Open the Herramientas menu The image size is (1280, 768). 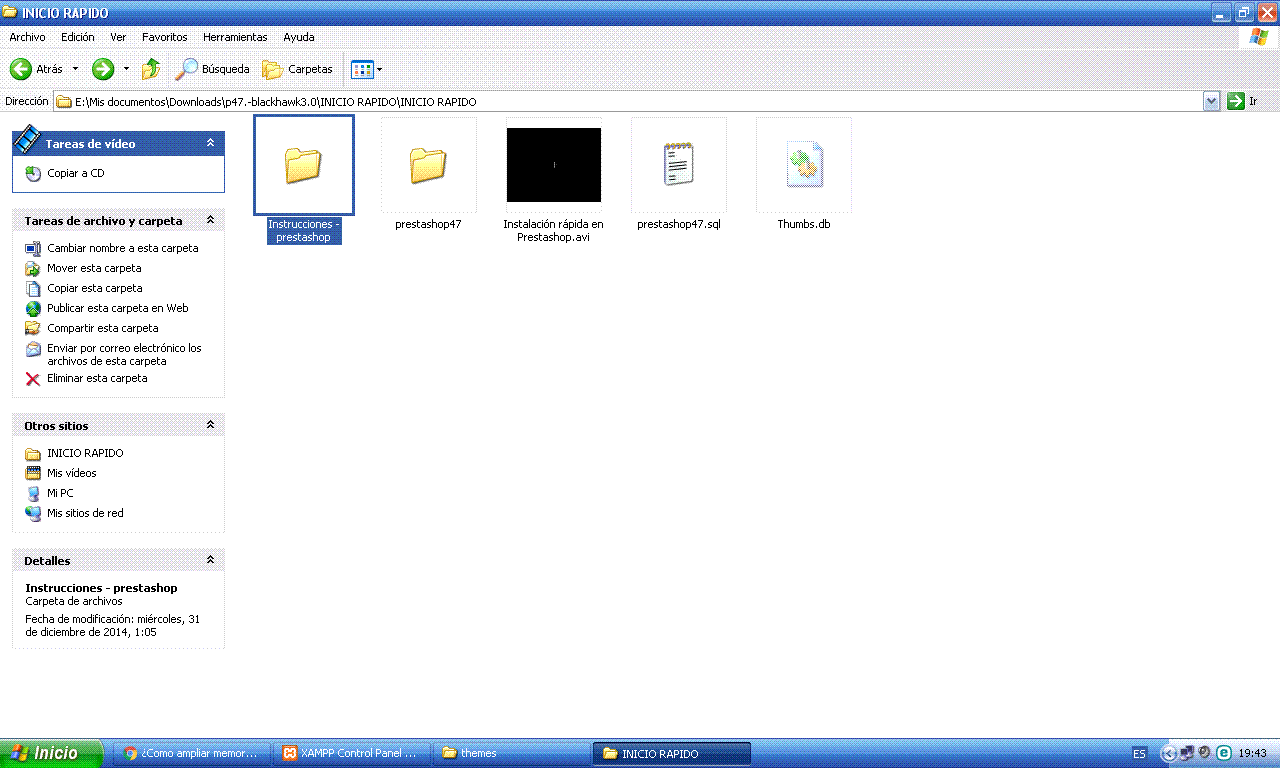coord(235,37)
